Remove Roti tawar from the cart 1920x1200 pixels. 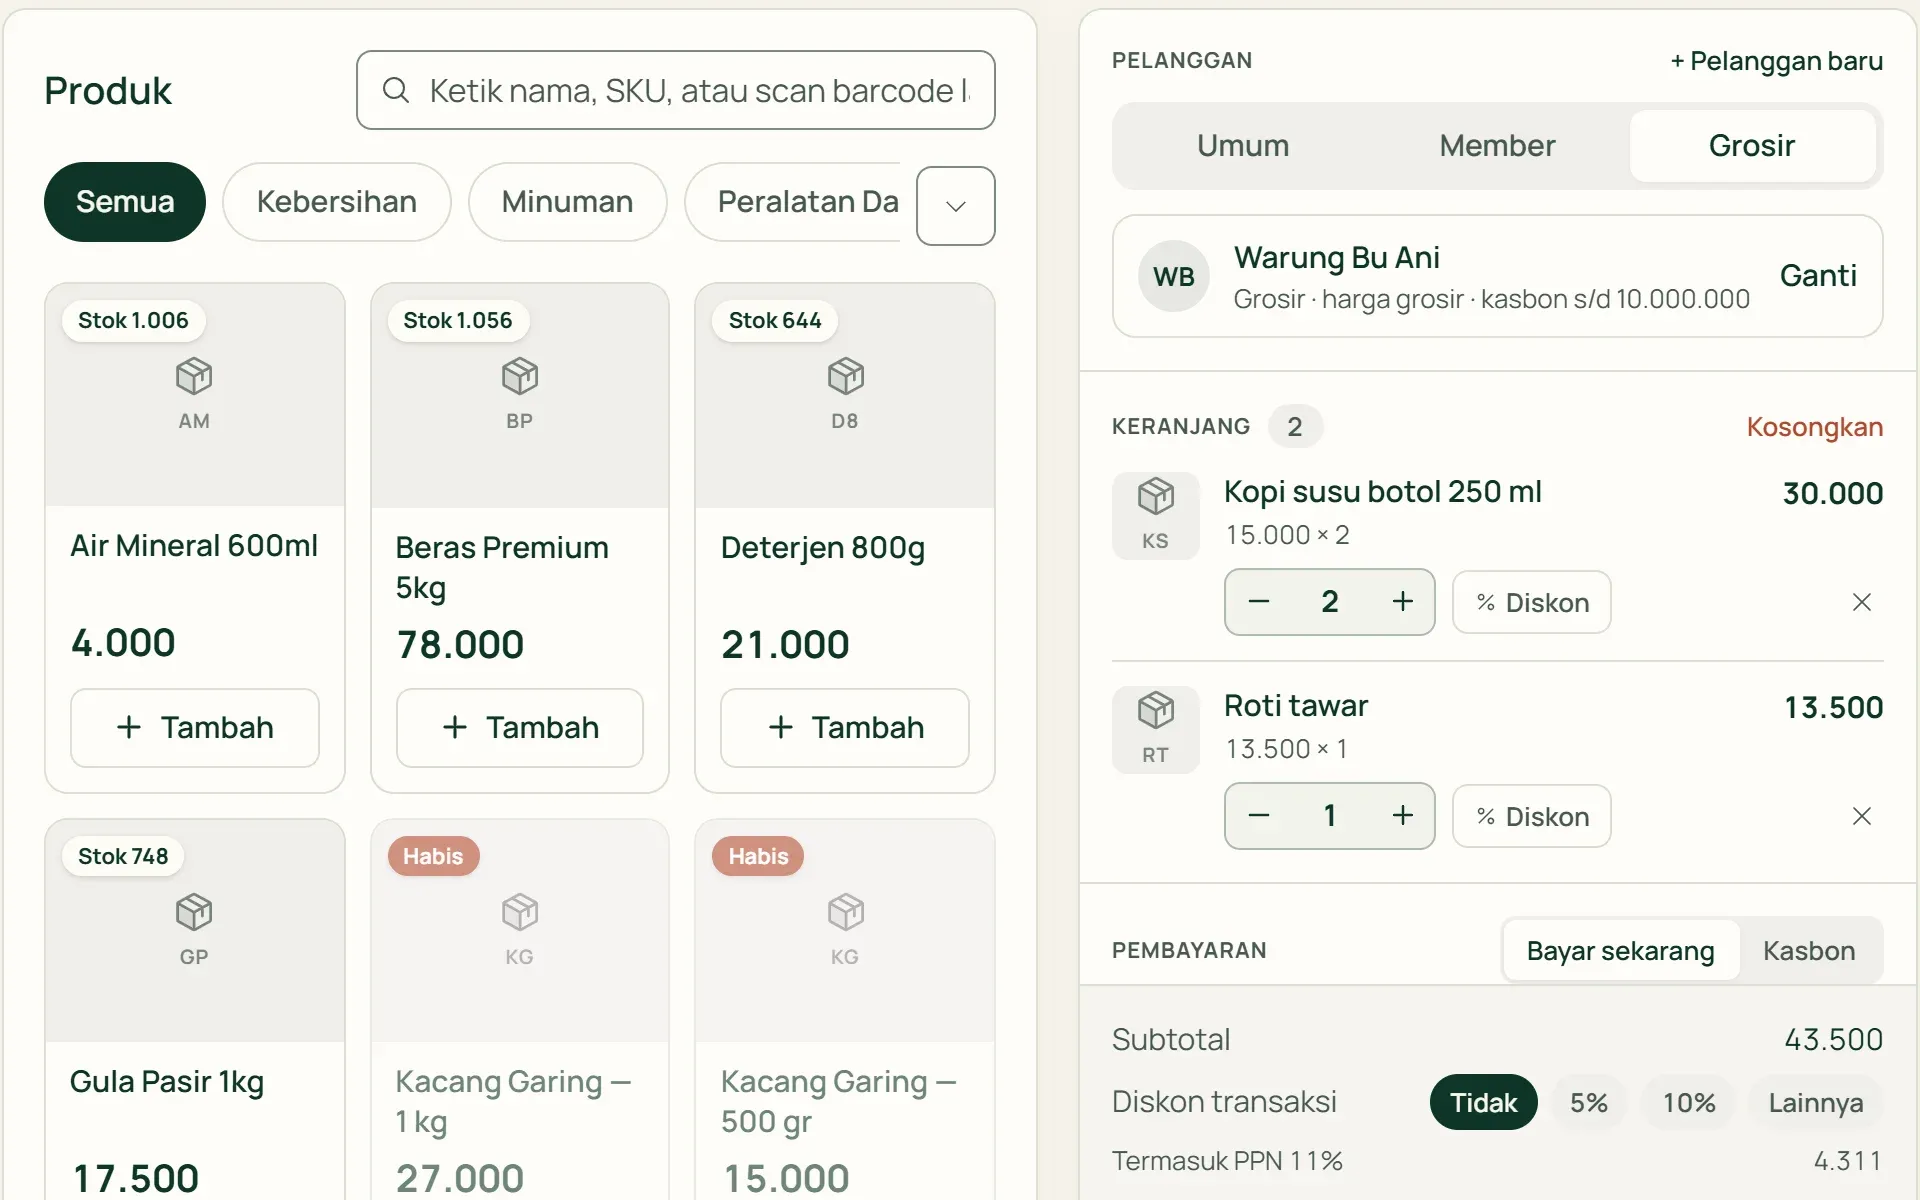(x=1861, y=816)
